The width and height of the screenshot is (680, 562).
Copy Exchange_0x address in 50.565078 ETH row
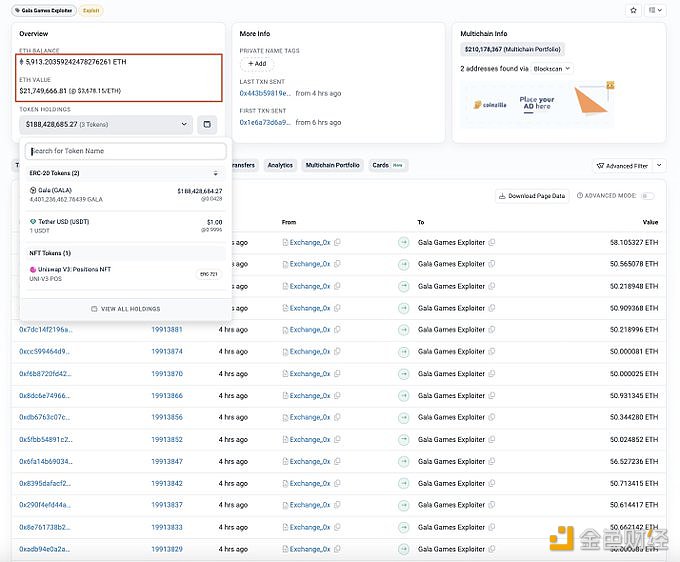point(337,264)
